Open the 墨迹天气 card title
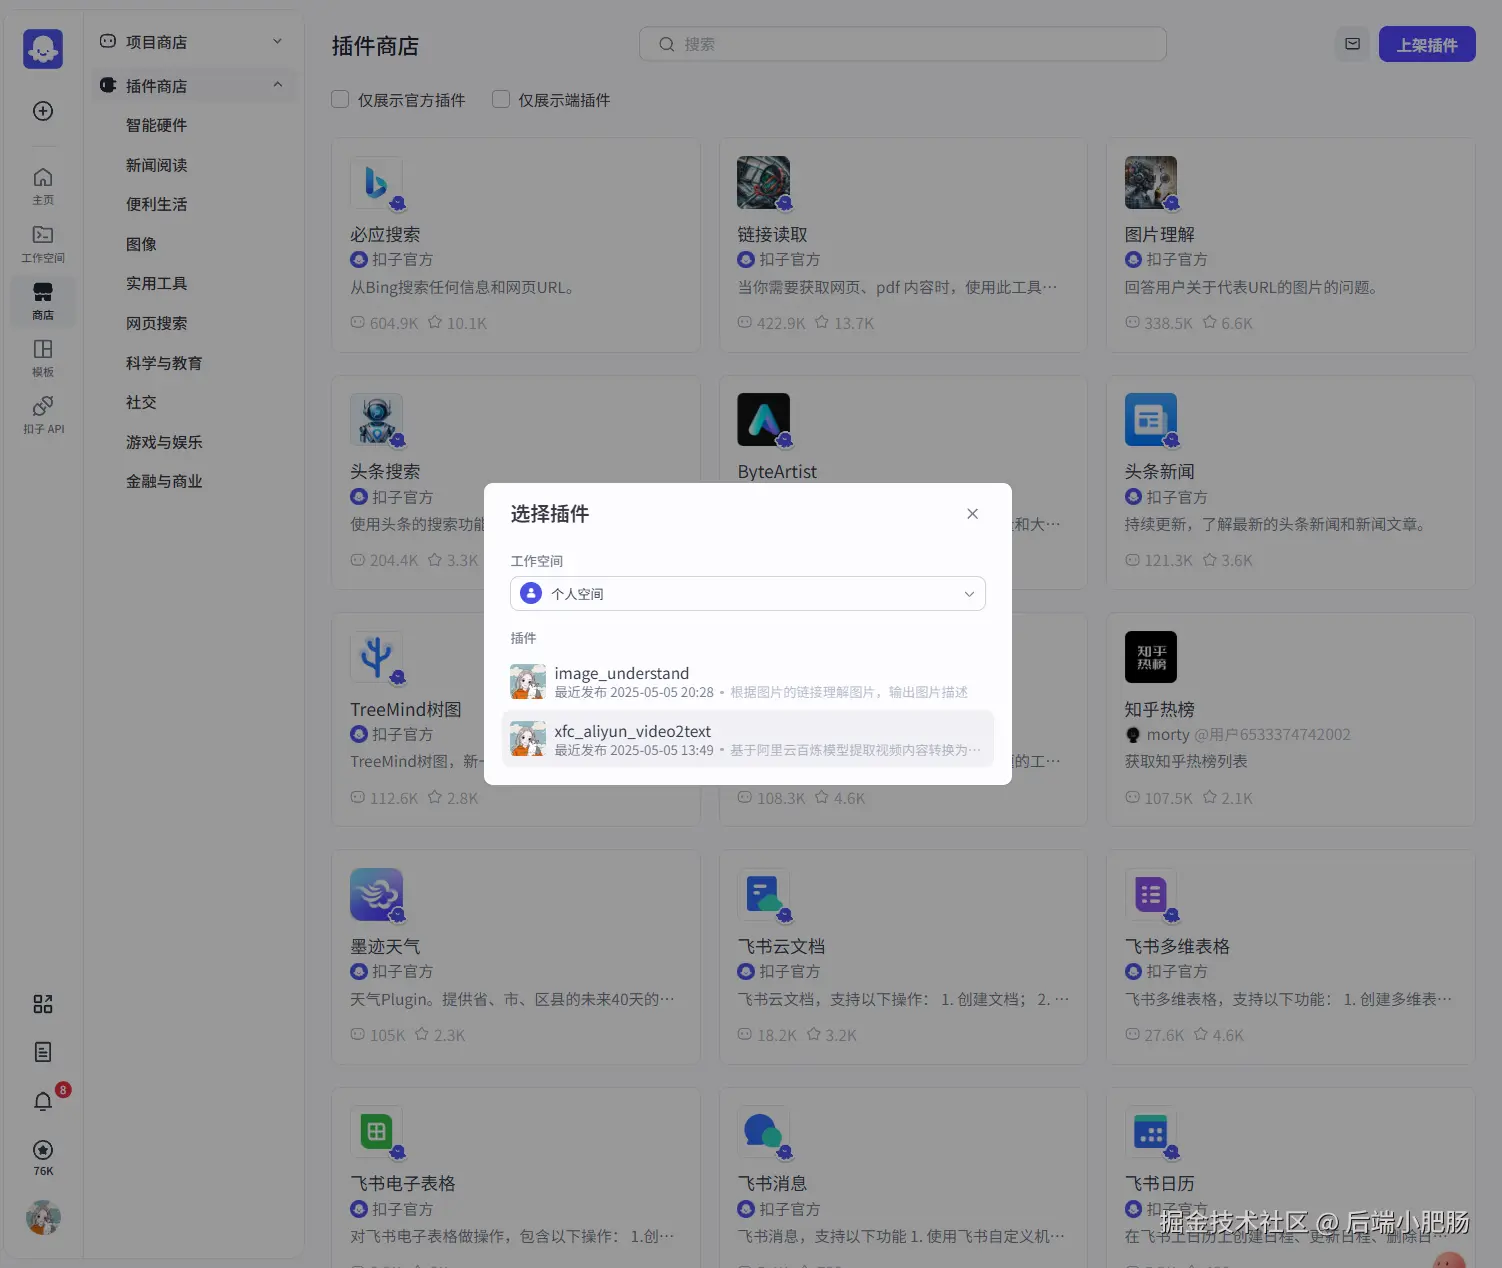This screenshot has height=1268, width=1502. click(x=385, y=946)
